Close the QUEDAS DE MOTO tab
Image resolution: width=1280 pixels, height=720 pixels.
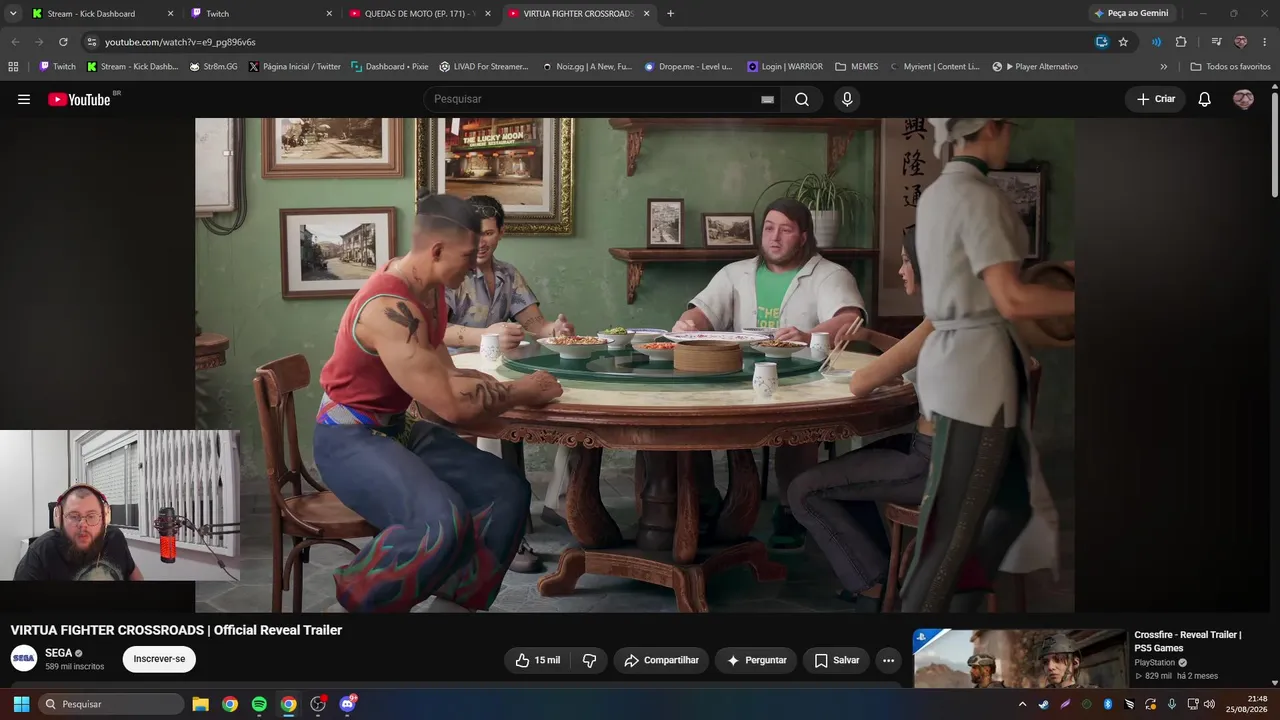click(488, 13)
